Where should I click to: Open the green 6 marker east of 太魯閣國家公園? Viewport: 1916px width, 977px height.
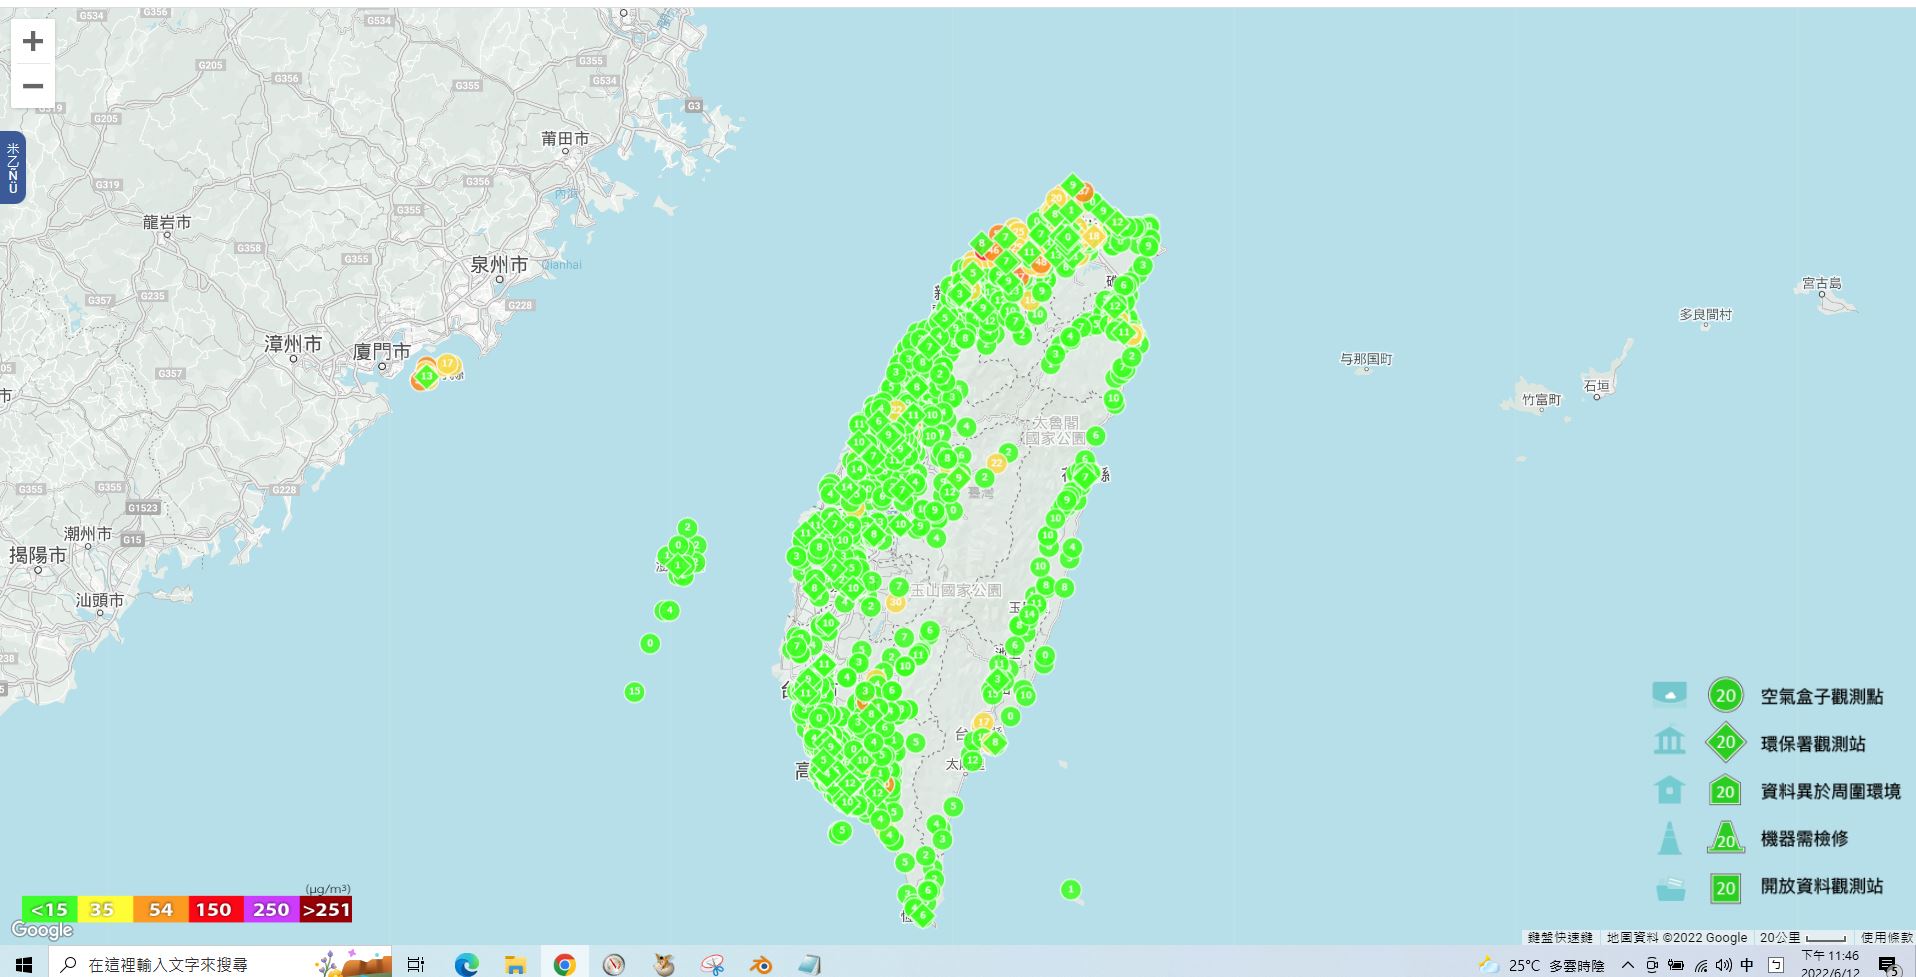[1096, 436]
